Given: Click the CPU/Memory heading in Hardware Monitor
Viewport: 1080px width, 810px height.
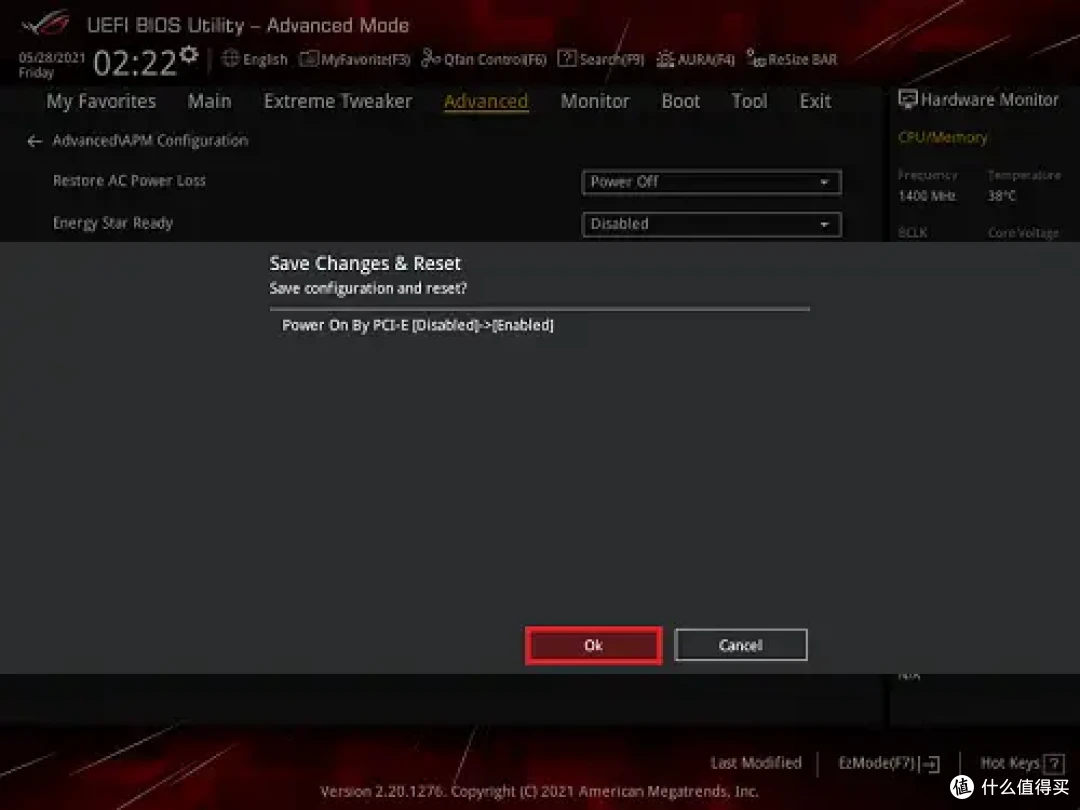Looking at the screenshot, I should 942,138.
